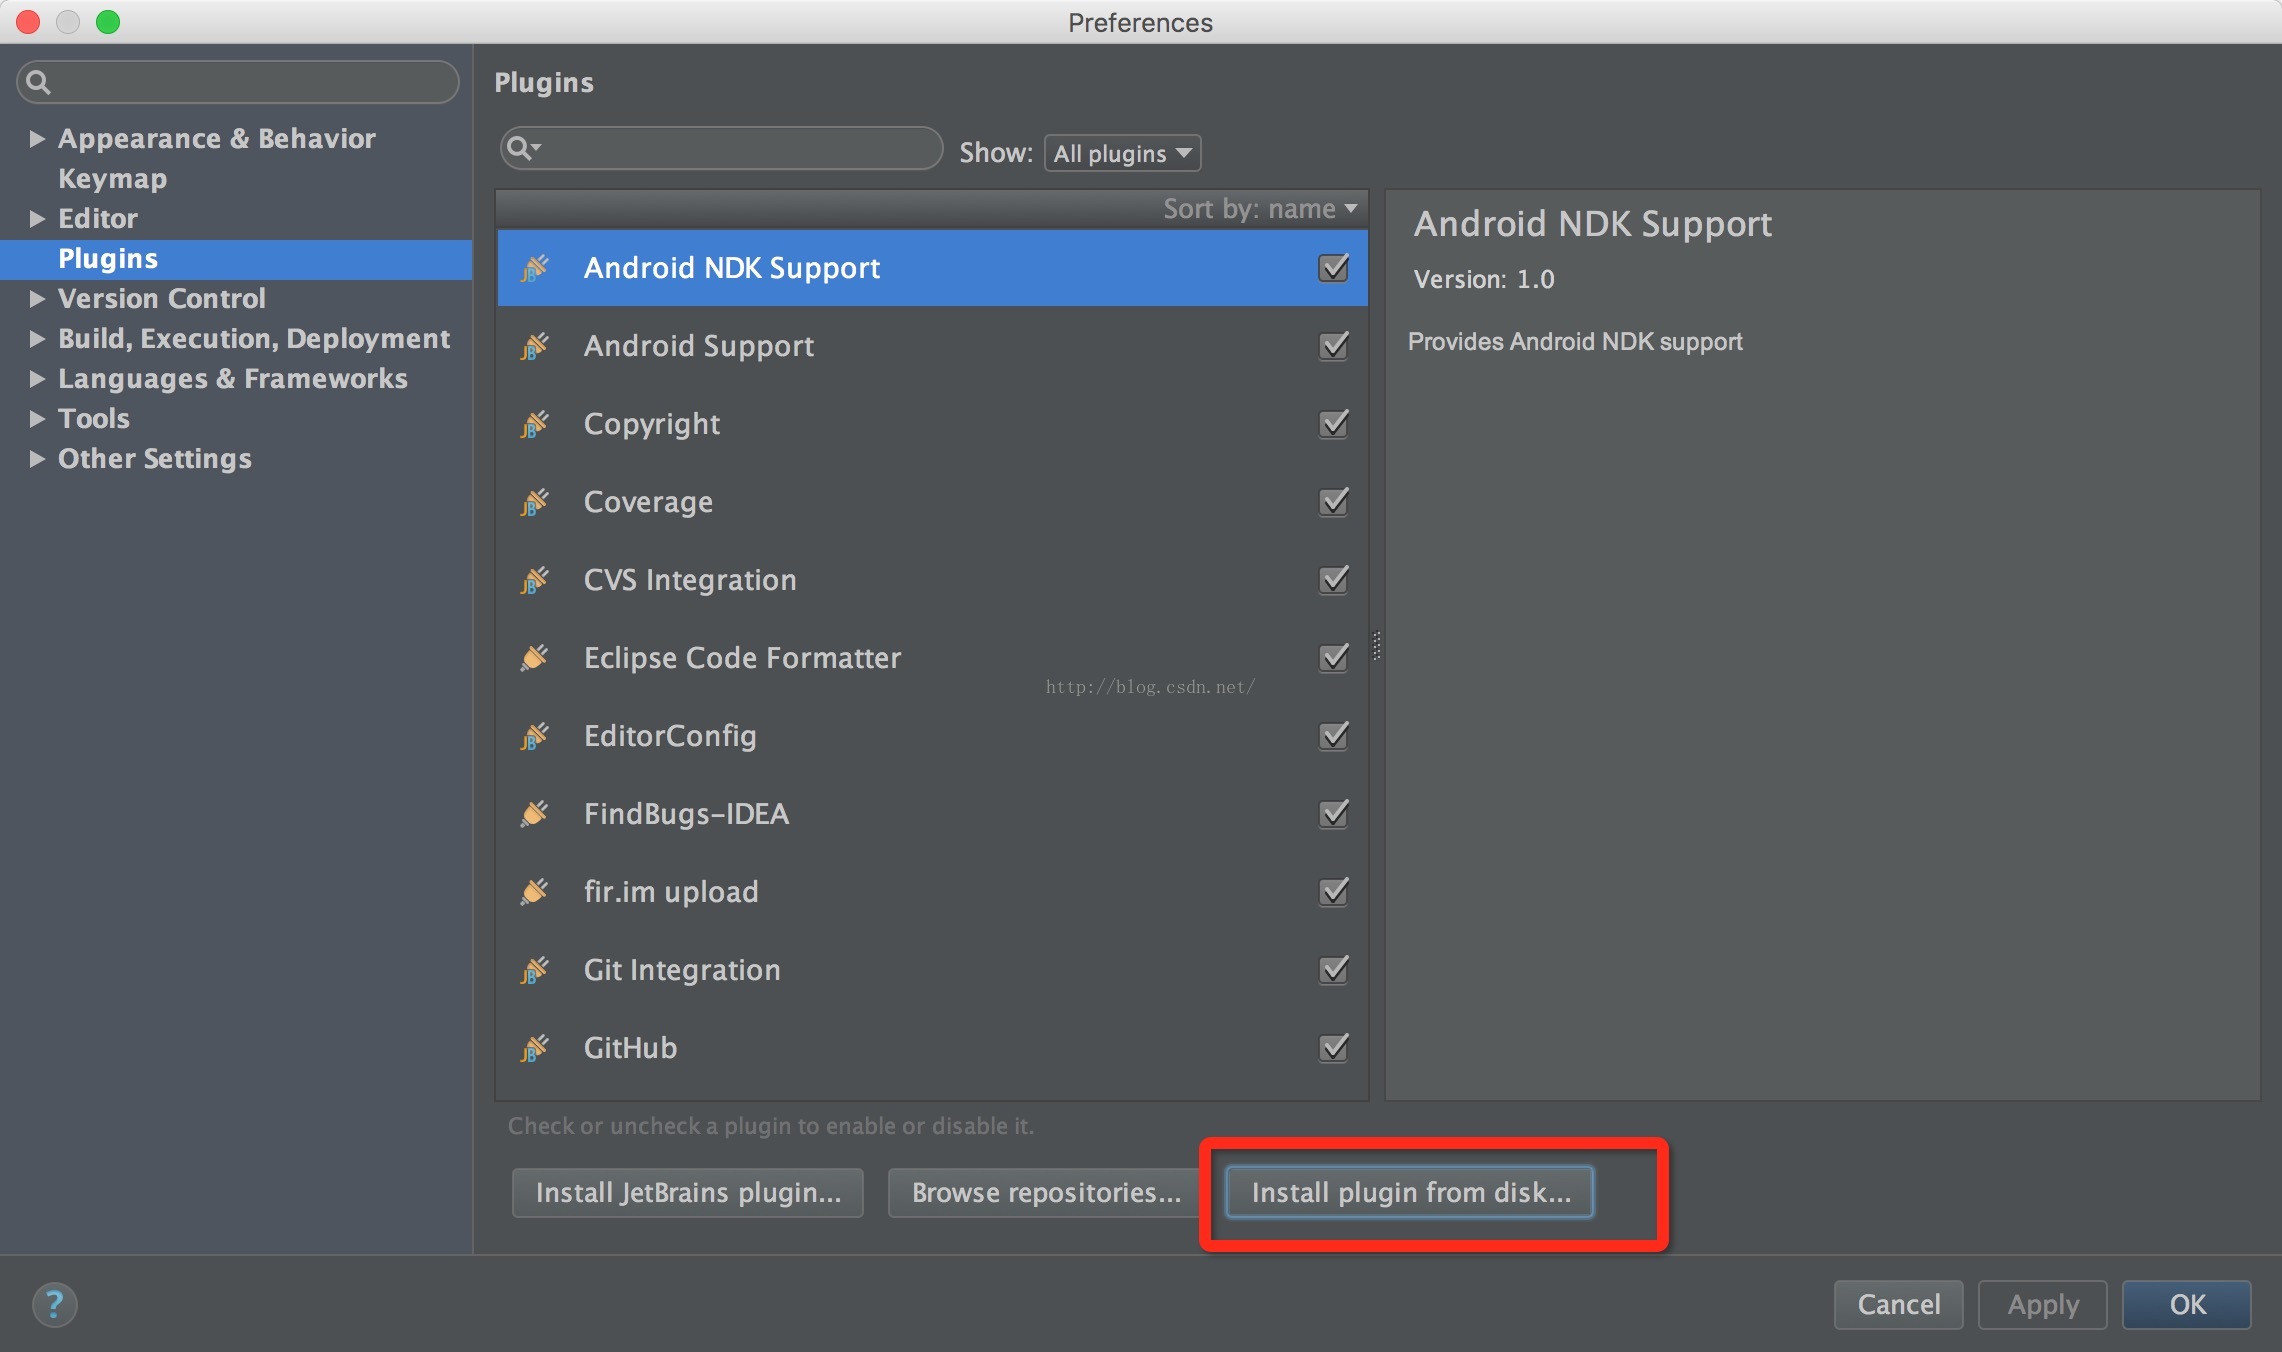Click Browse repositories button

1045,1192
